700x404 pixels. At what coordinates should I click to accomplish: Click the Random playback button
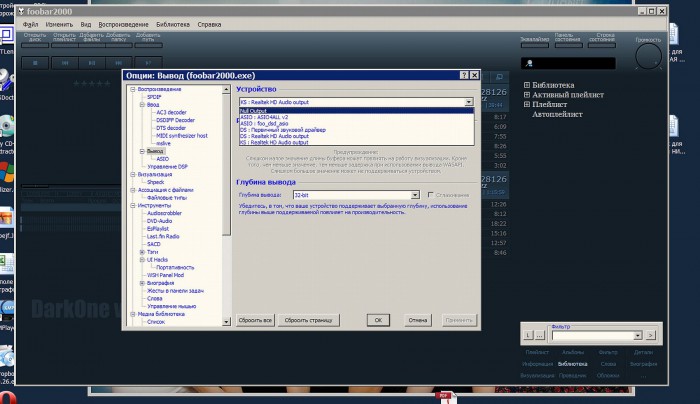pos(148,63)
